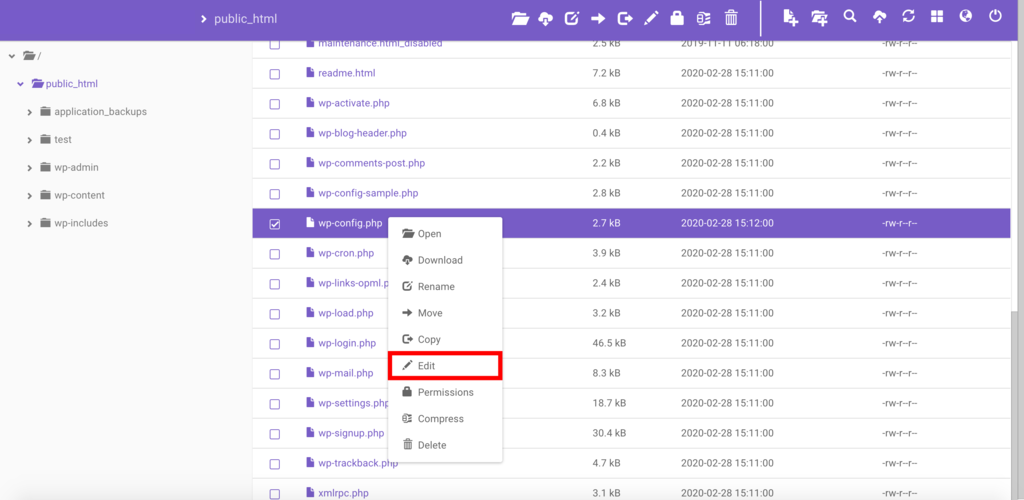This screenshot has height=500, width=1024.
Task: Click the 2020-02-28 15:12:00 date cell
Action: coord(727,223)
